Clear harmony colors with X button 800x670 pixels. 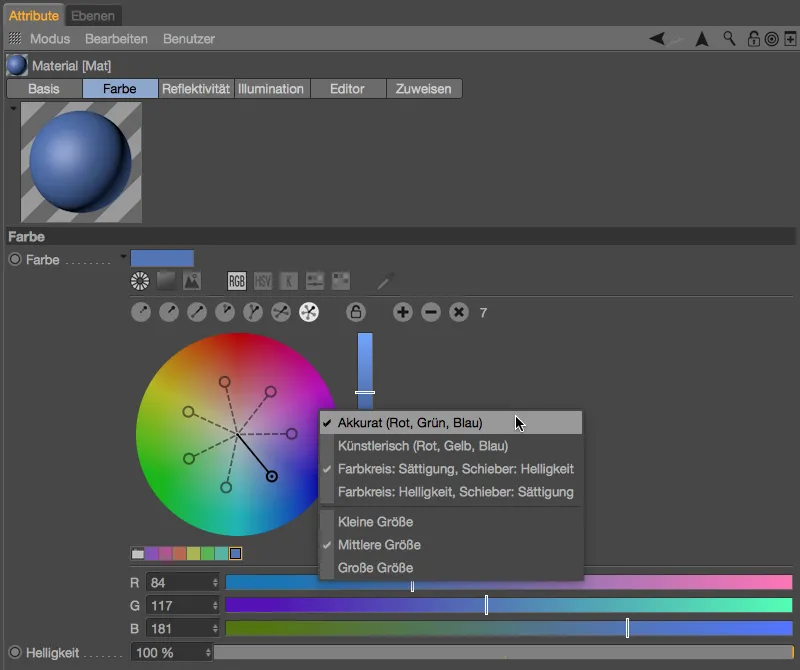click(x=459, y=312)
